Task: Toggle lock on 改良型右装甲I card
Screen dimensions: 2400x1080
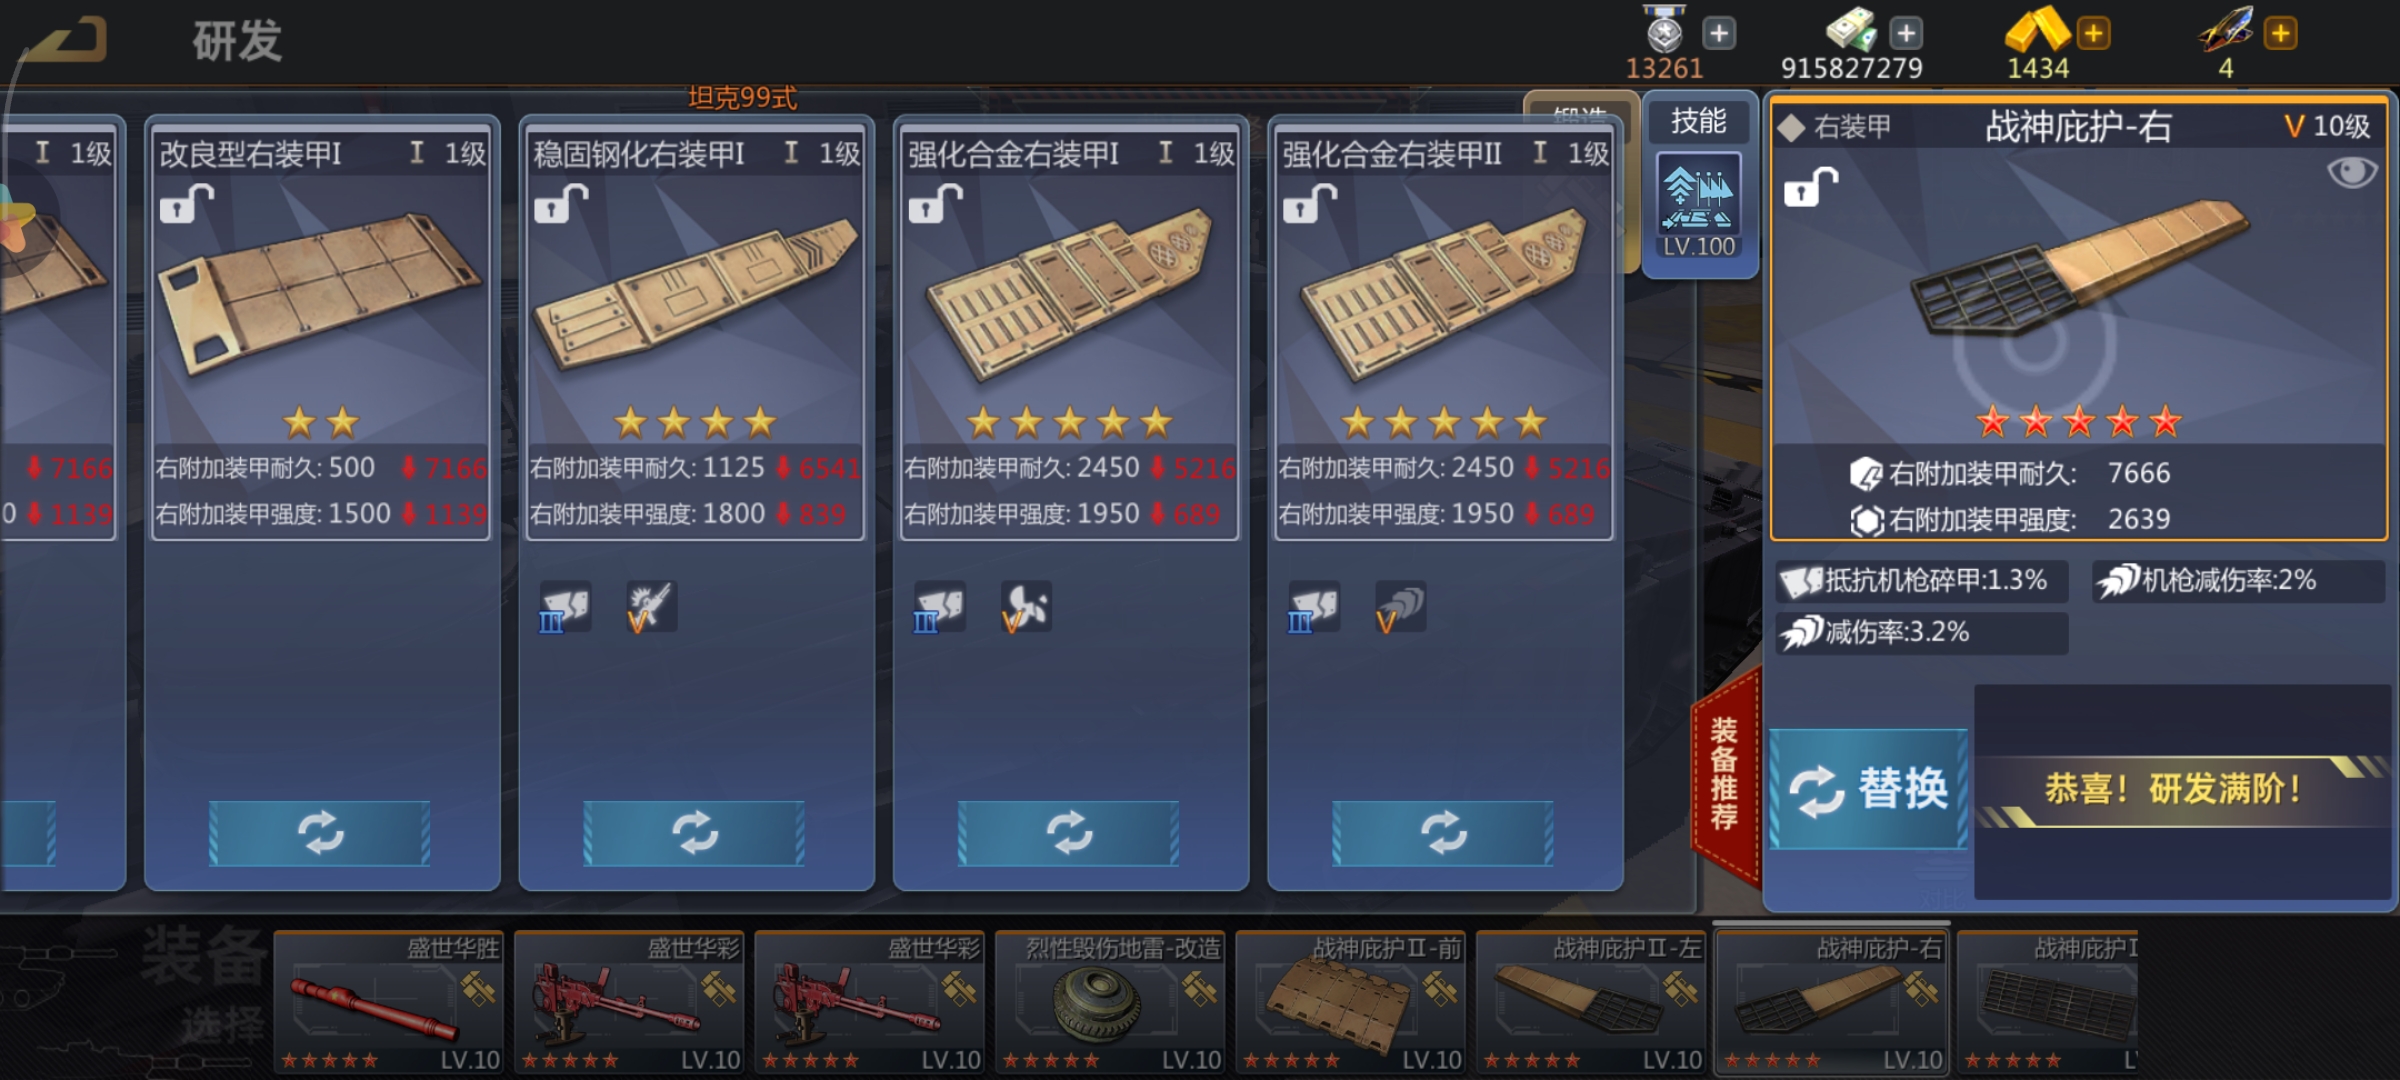Action: [x=187, y=204]
